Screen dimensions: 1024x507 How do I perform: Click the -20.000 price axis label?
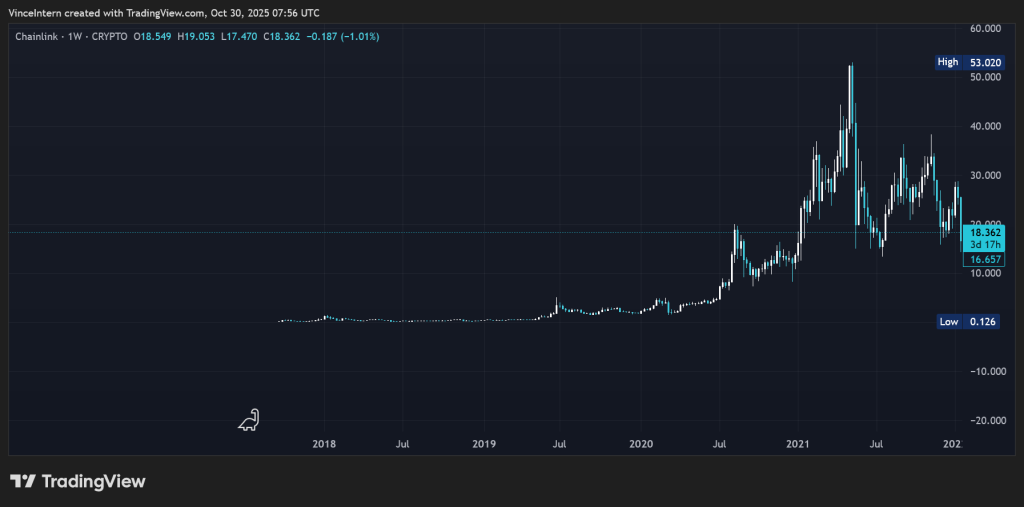point(984,420)
